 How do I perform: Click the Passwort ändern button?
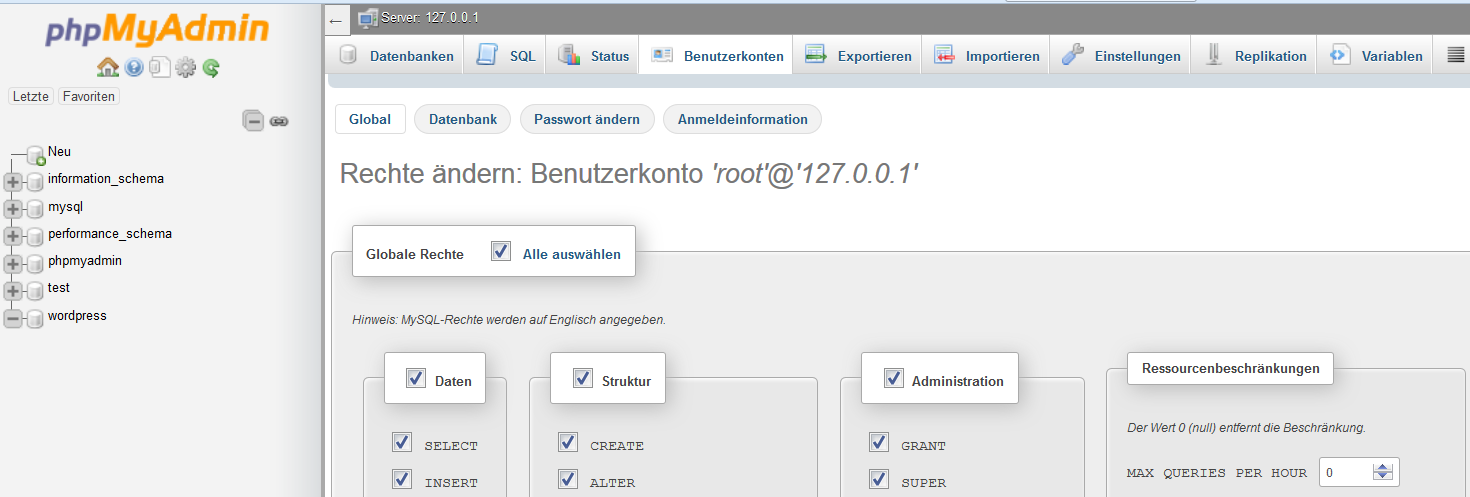point(587,119)
